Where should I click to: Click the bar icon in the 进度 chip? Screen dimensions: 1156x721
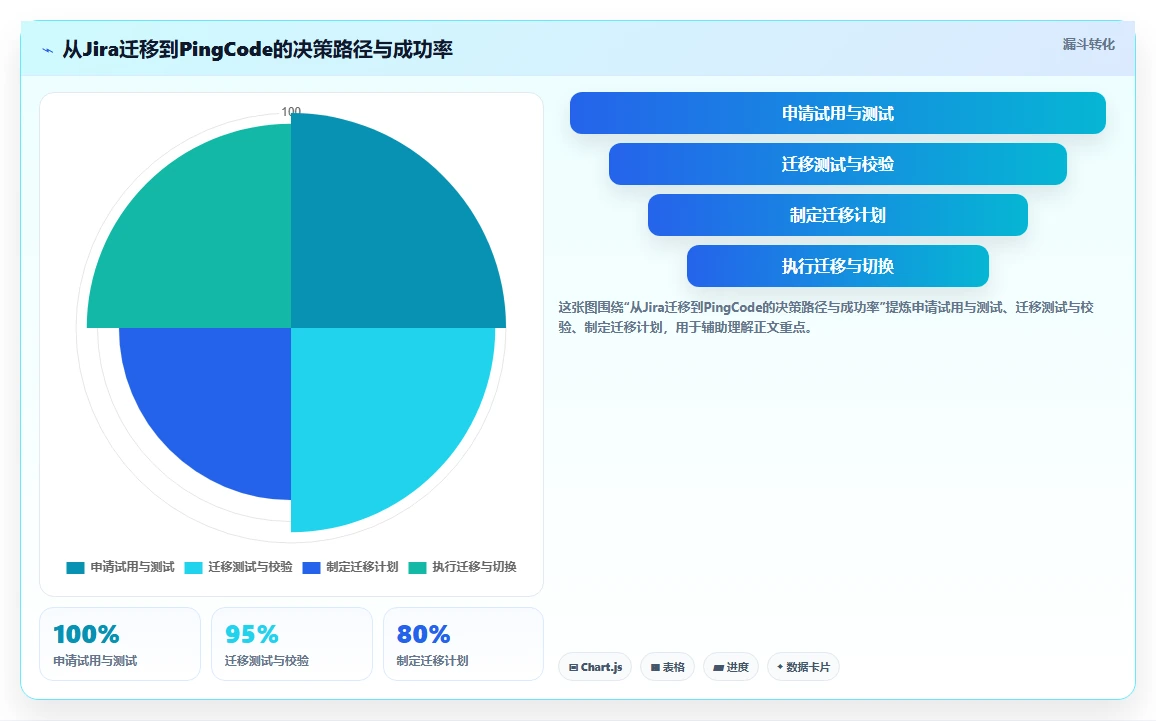point(718,668)
